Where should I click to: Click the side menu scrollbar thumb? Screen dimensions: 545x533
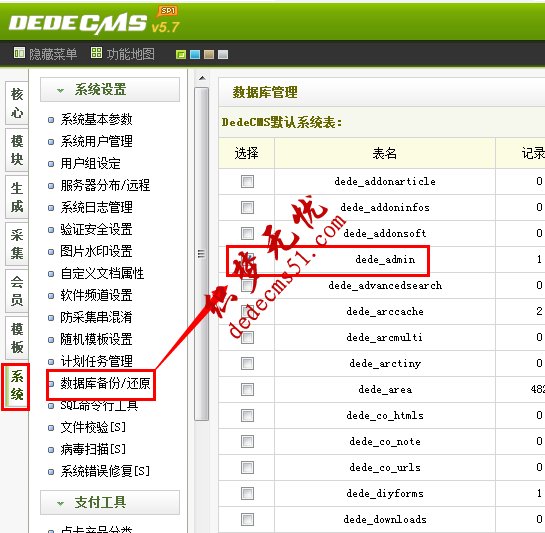201,254
